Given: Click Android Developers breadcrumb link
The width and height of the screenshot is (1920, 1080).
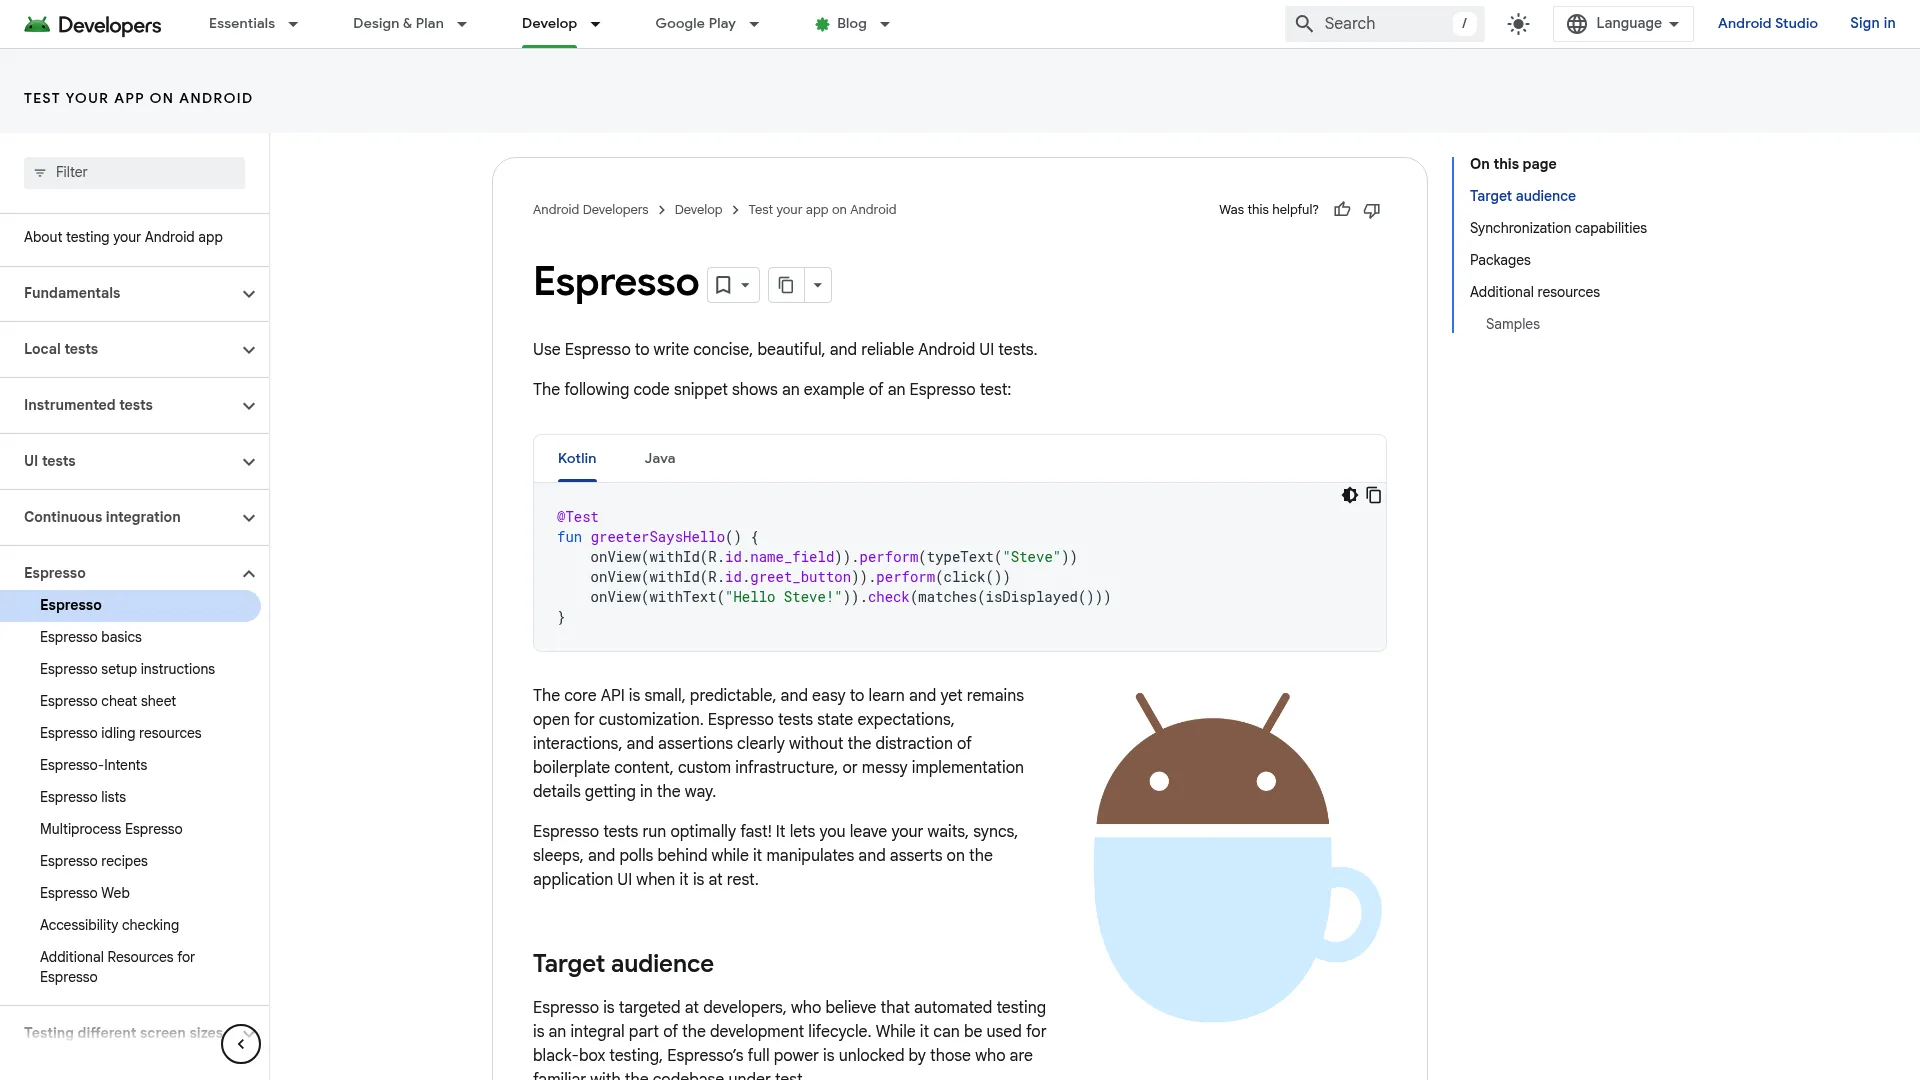Looking at the screenshot, I should 590,210.
